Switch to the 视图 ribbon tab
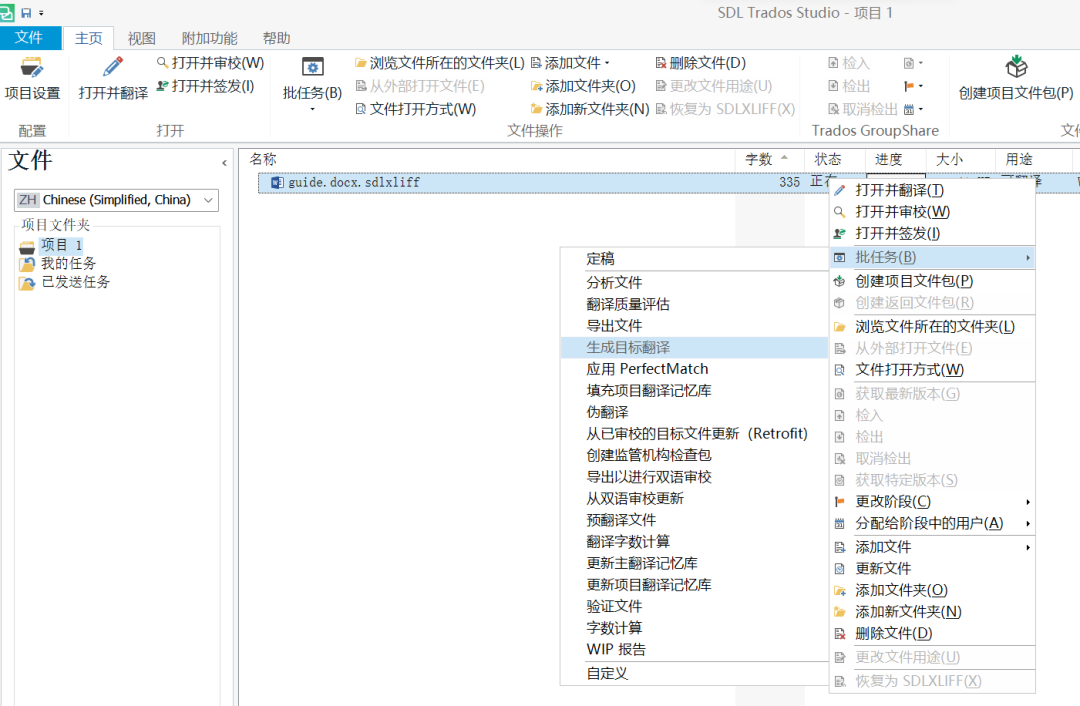Screen dimensions: 1080x706 click(x=141, y=37)
